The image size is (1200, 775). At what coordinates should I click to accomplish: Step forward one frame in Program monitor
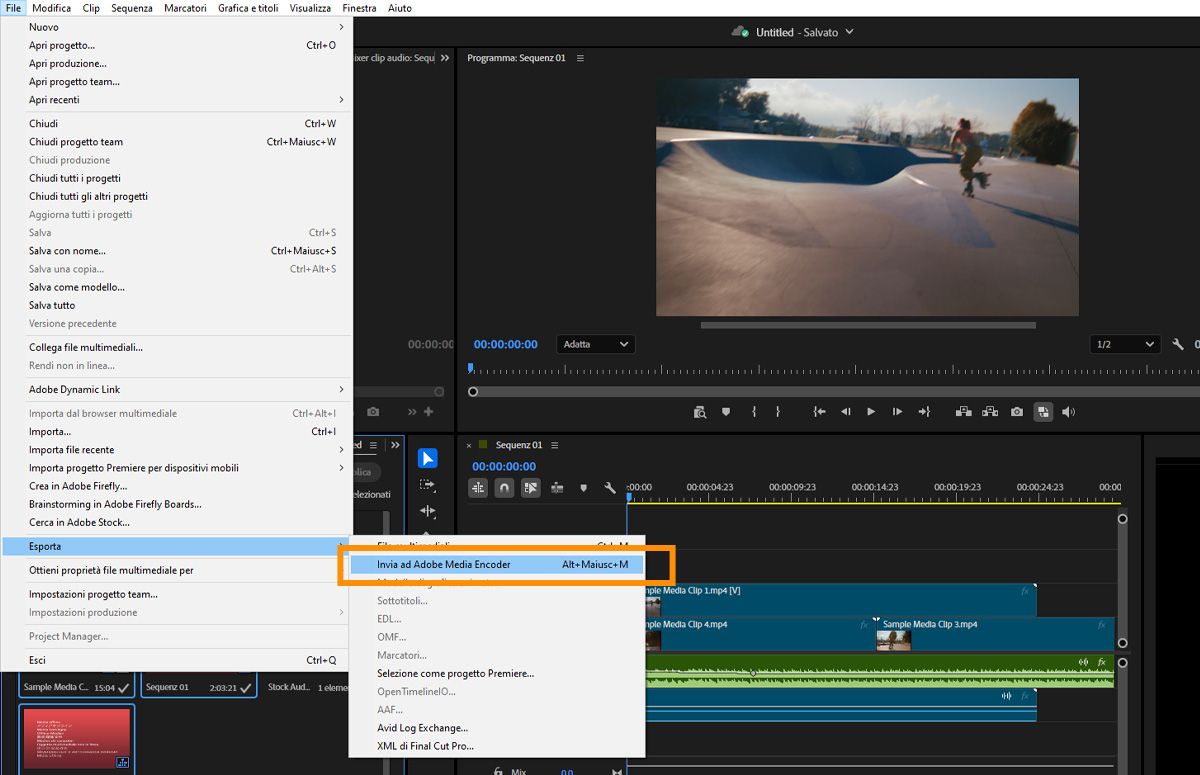coord(897,412)
